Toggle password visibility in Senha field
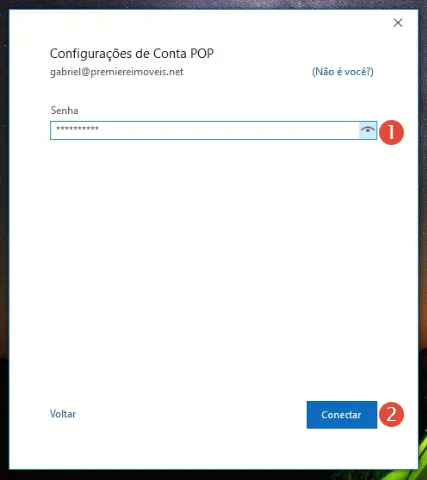The width and height of the screenshot is (427, 480). point(367,130)
